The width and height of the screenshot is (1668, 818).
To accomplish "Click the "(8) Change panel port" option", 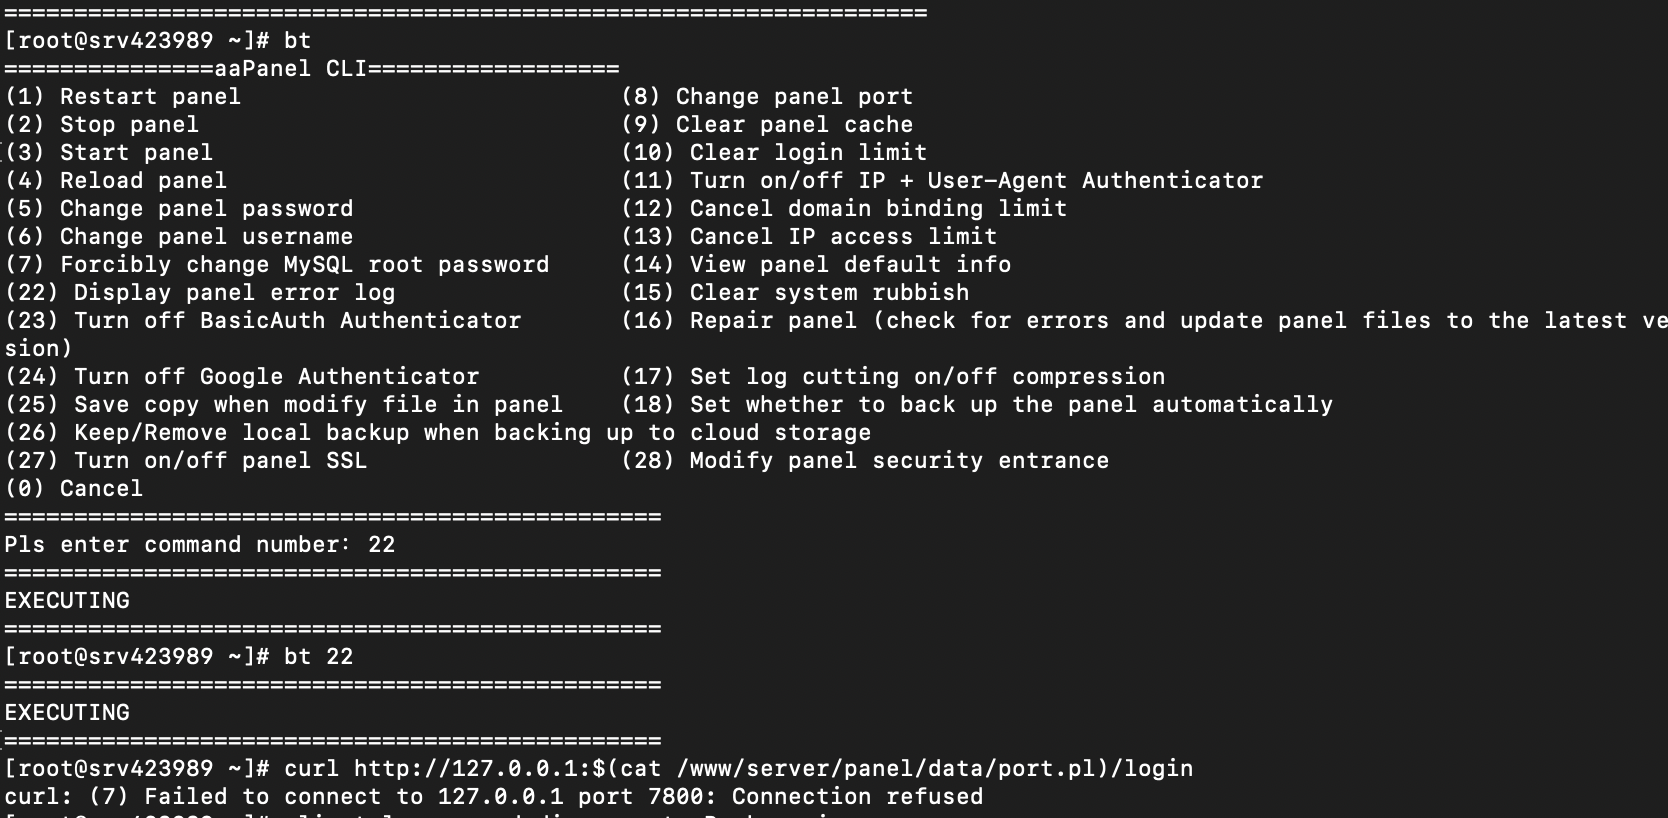I will (x=767, y=97).
